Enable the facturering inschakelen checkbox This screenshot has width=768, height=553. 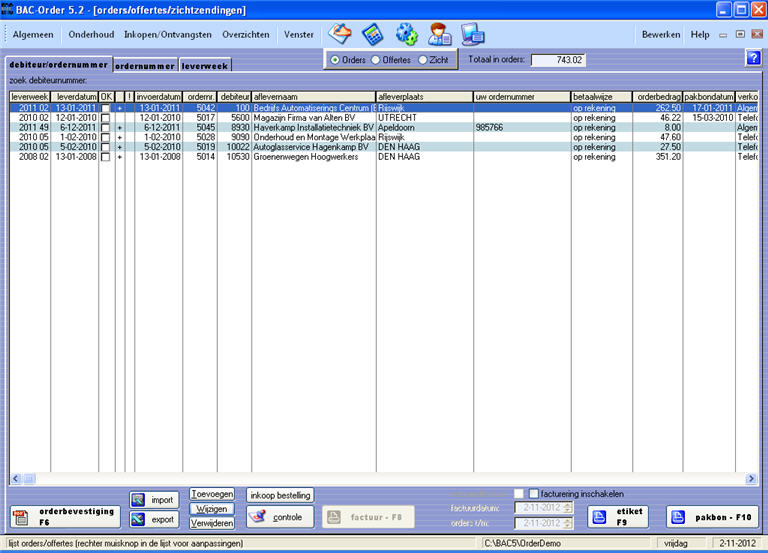tap(533, 494)
